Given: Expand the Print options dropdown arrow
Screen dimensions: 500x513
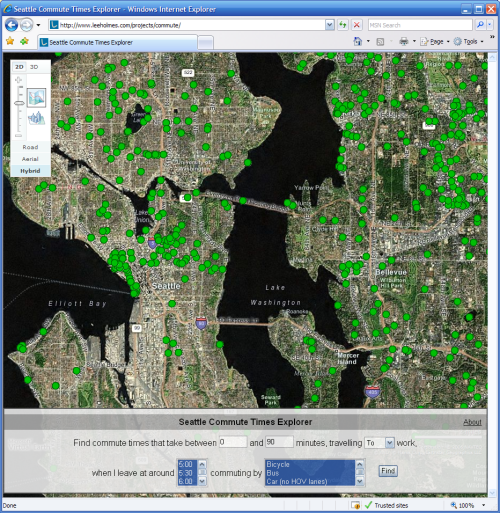Looking at the screenshot, I should click(414, 41).
